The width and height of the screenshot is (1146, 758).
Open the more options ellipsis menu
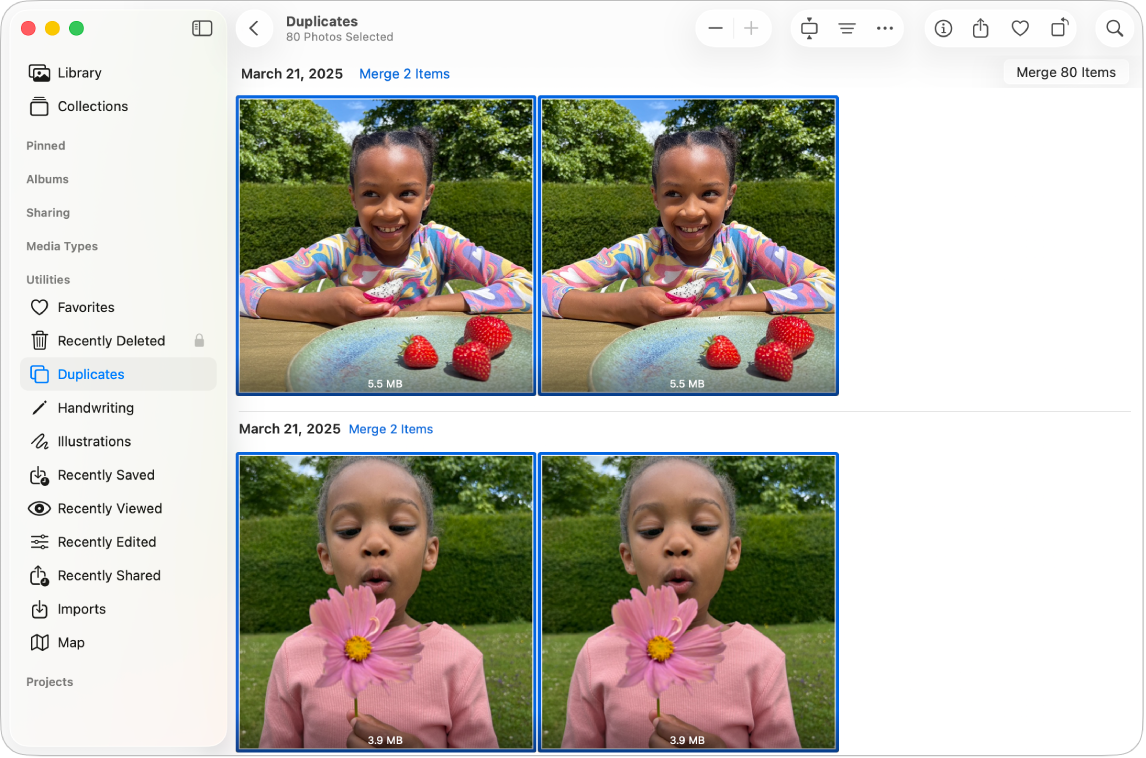coord(884,28)
